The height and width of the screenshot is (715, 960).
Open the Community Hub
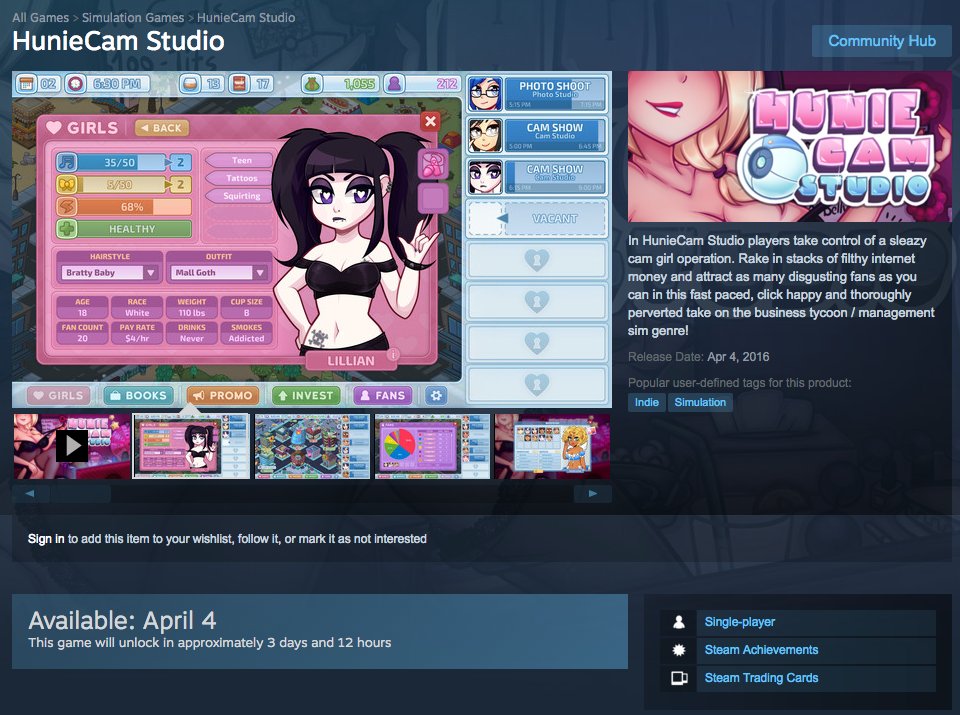pyautogui.click(x=881, y=41)
